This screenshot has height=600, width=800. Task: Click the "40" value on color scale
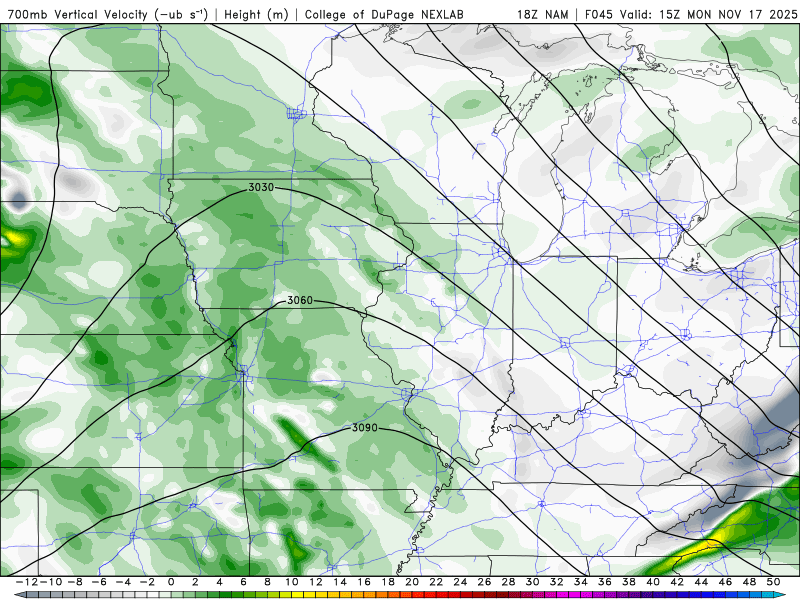(653, 582)
